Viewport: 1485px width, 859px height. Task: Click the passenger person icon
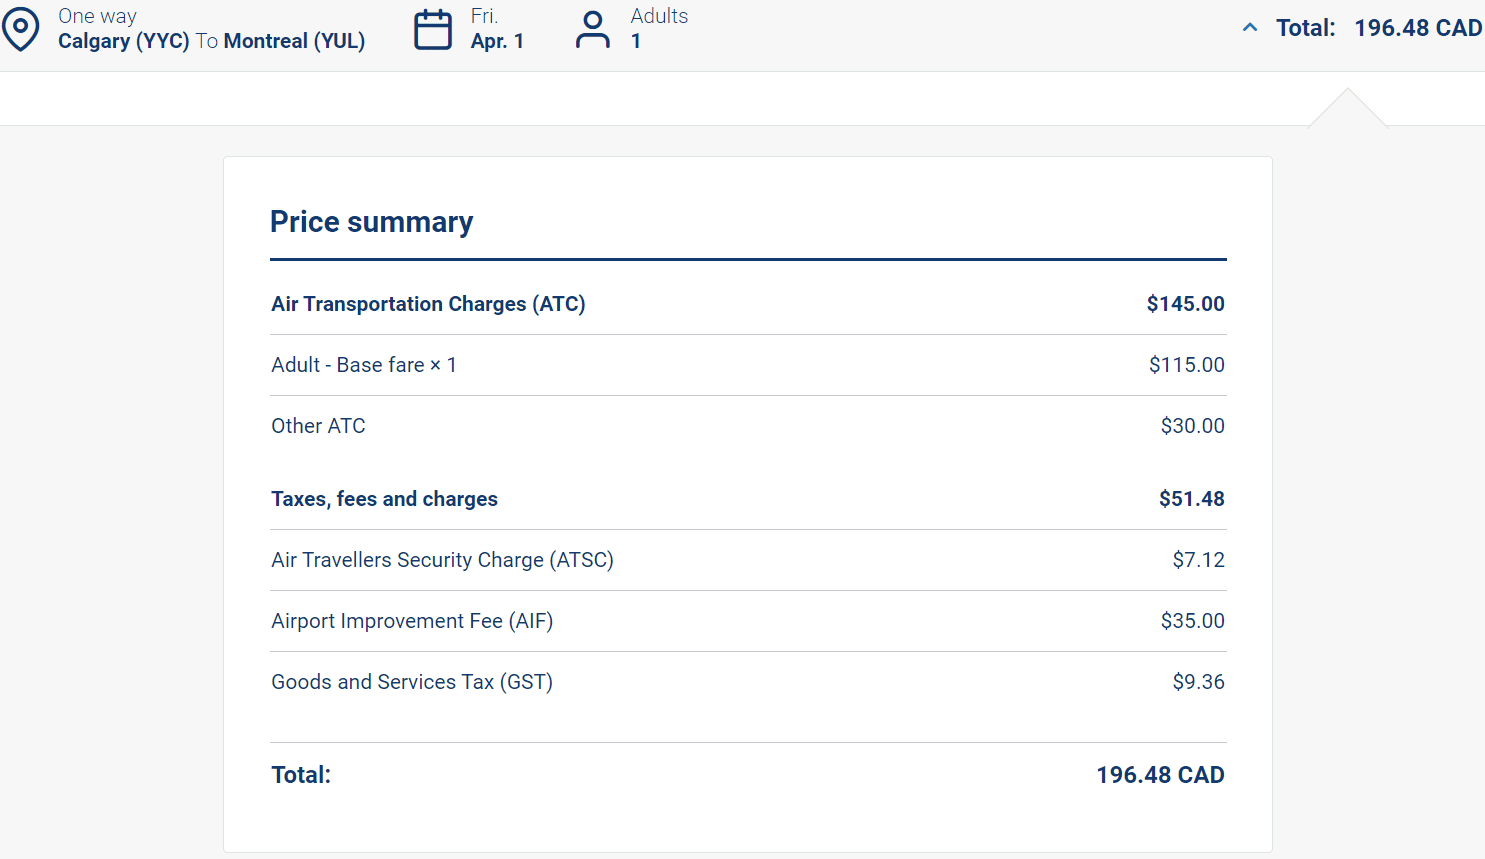pos(592,29)
